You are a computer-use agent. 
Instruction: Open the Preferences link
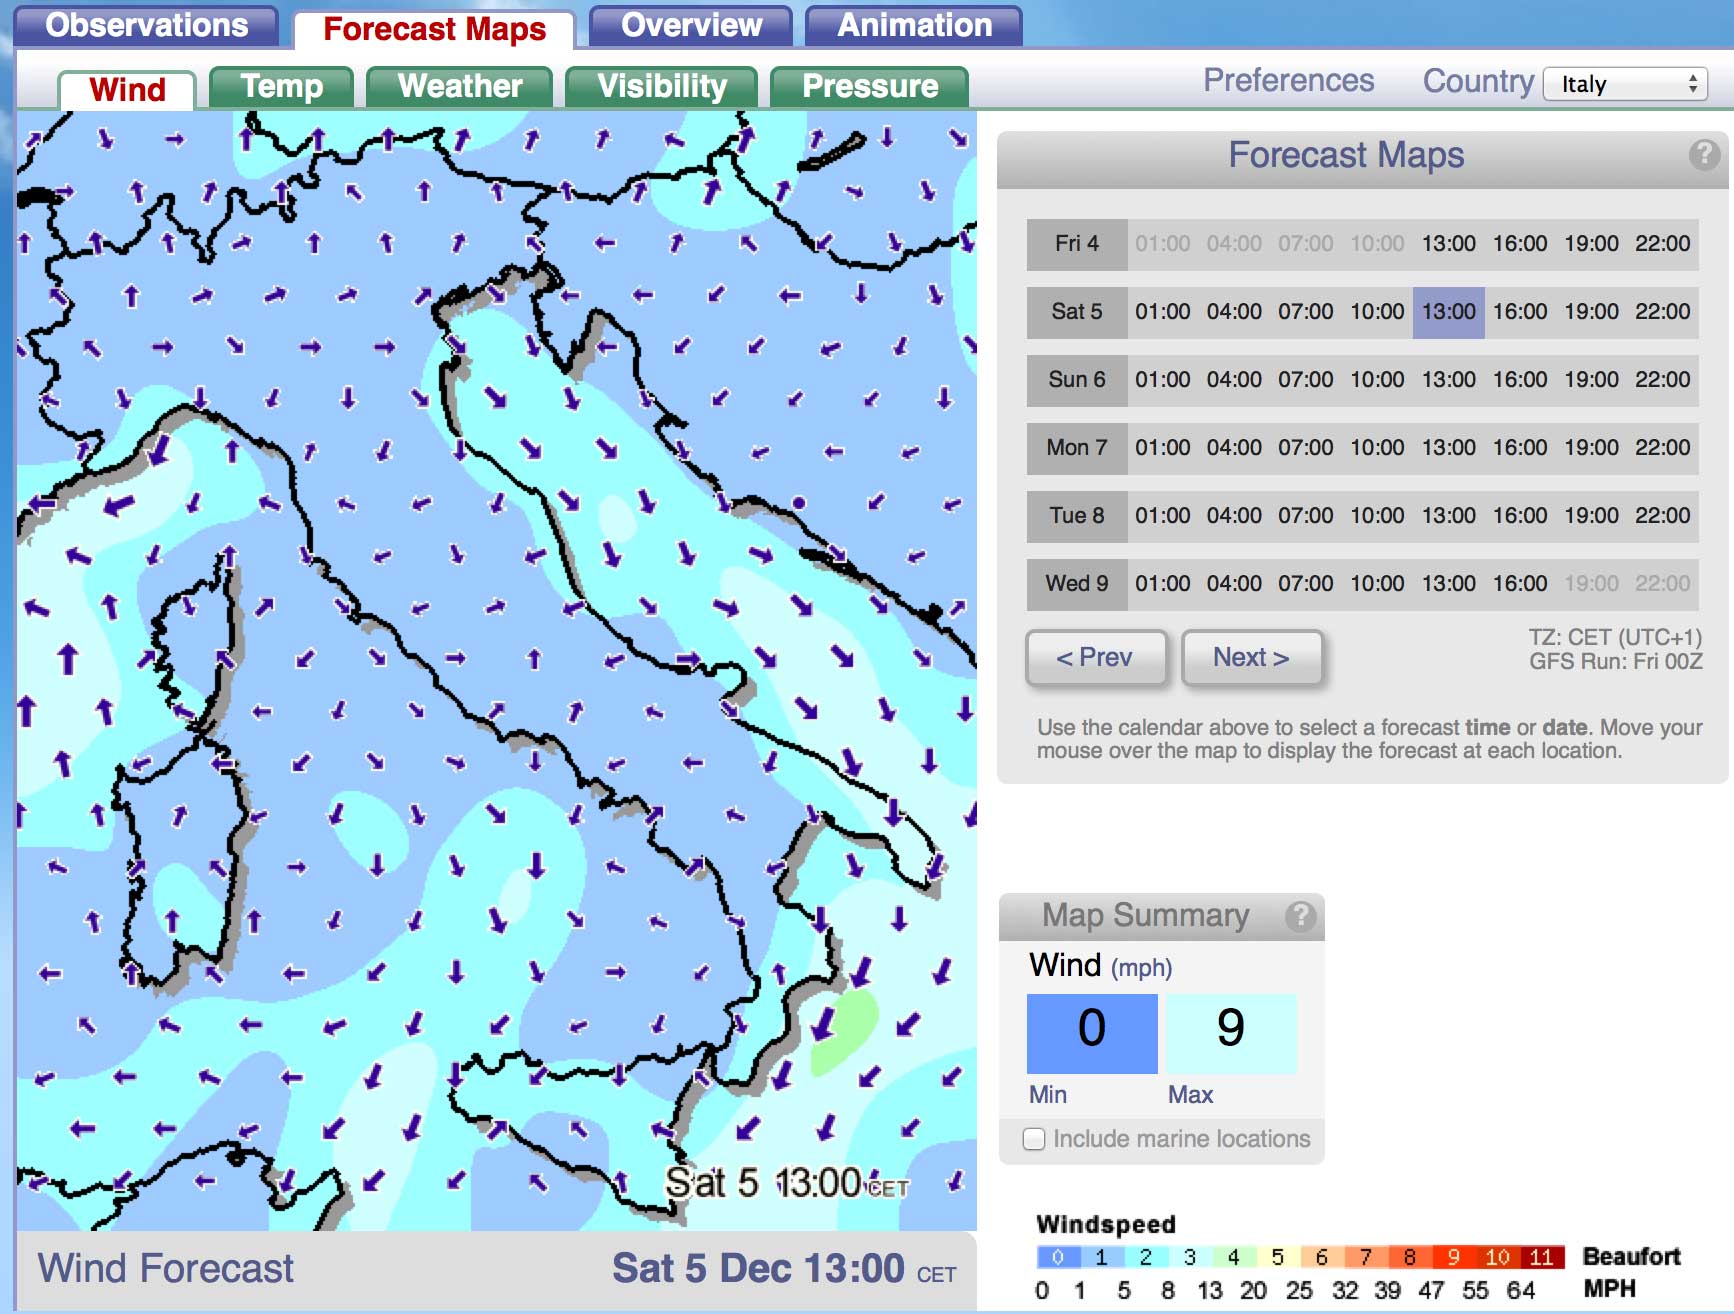[1288, 81]
